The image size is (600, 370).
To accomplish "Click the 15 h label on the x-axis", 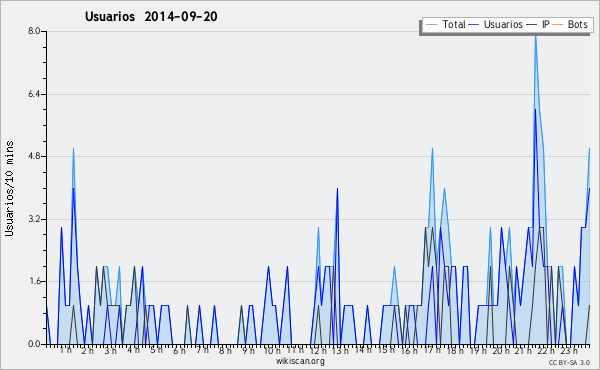I will pos(386,350).
